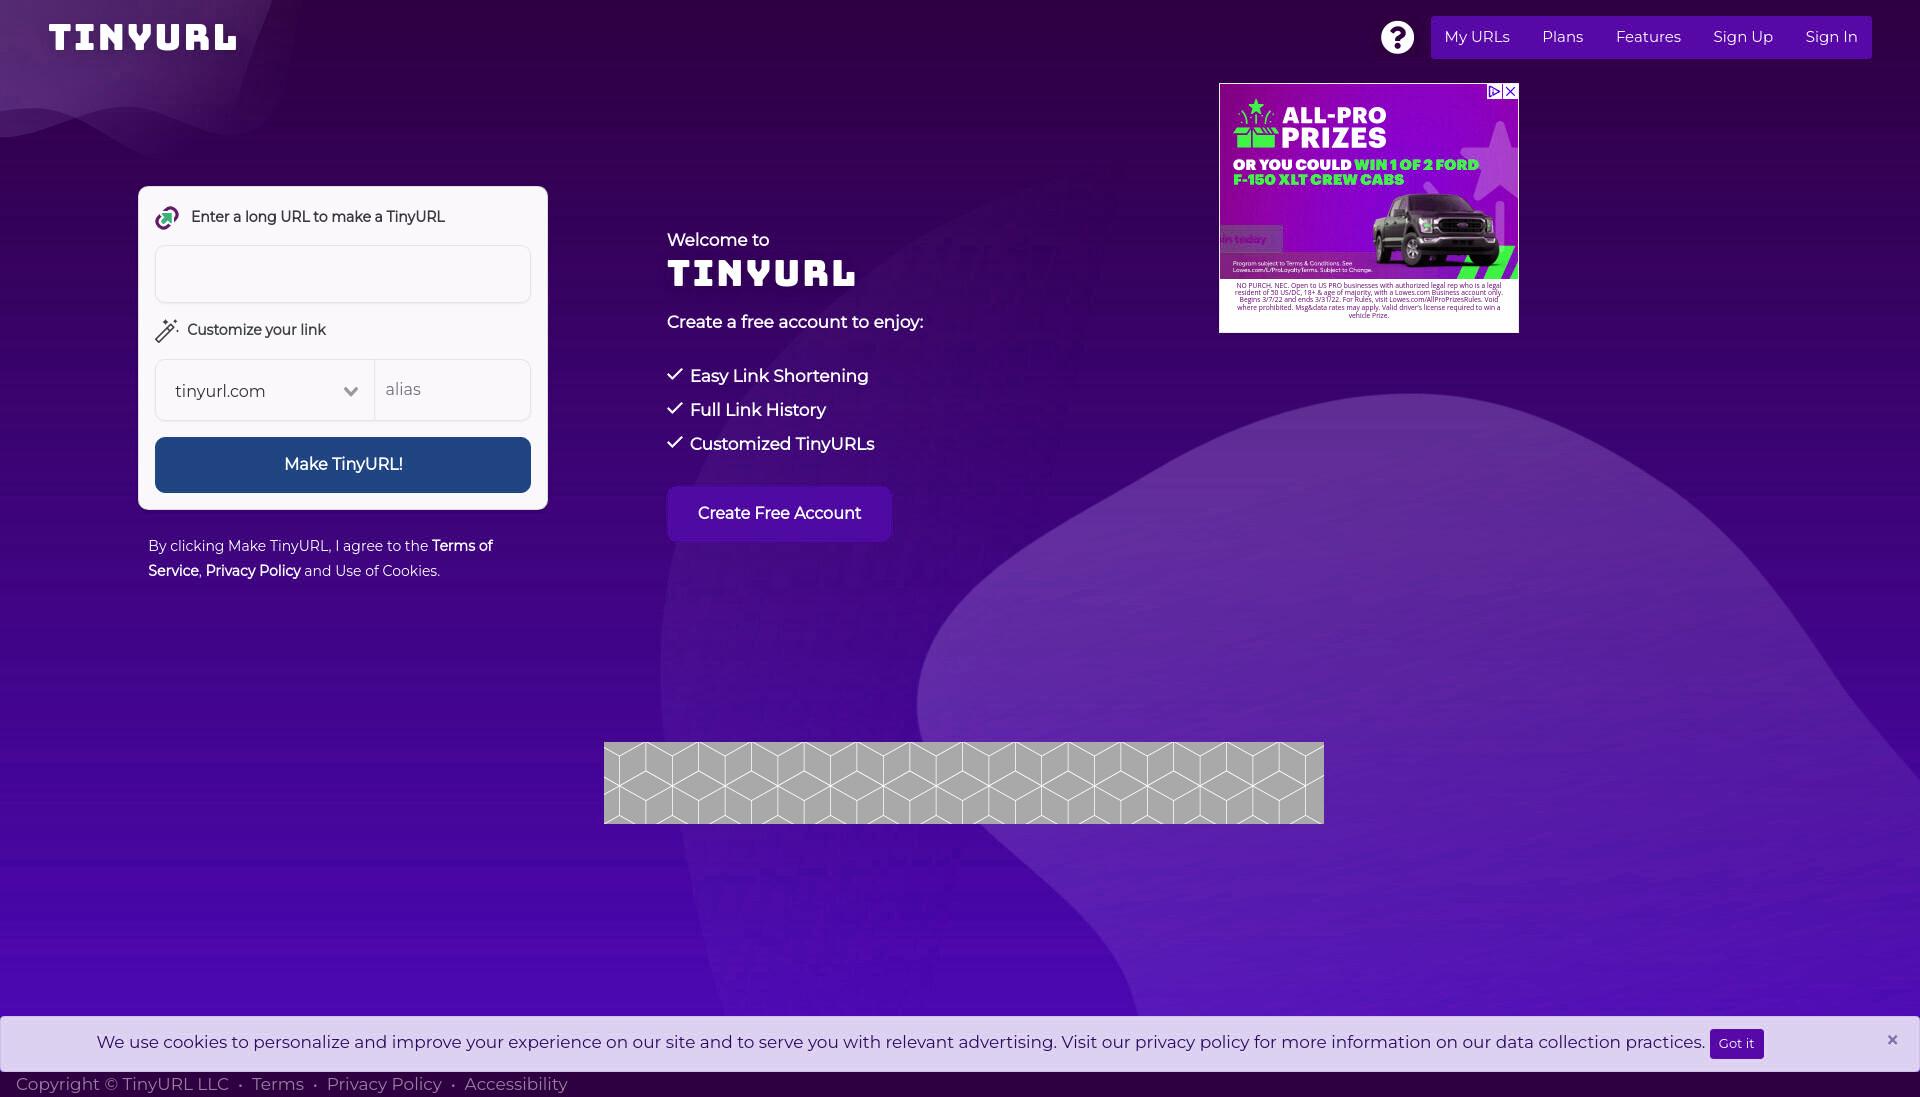Focus the alias input field

pos(453,390)
